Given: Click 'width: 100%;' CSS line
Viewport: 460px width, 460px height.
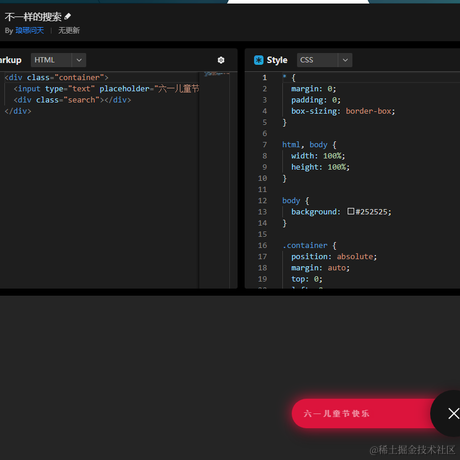Looking at the screenshot, I should point(318,156).
